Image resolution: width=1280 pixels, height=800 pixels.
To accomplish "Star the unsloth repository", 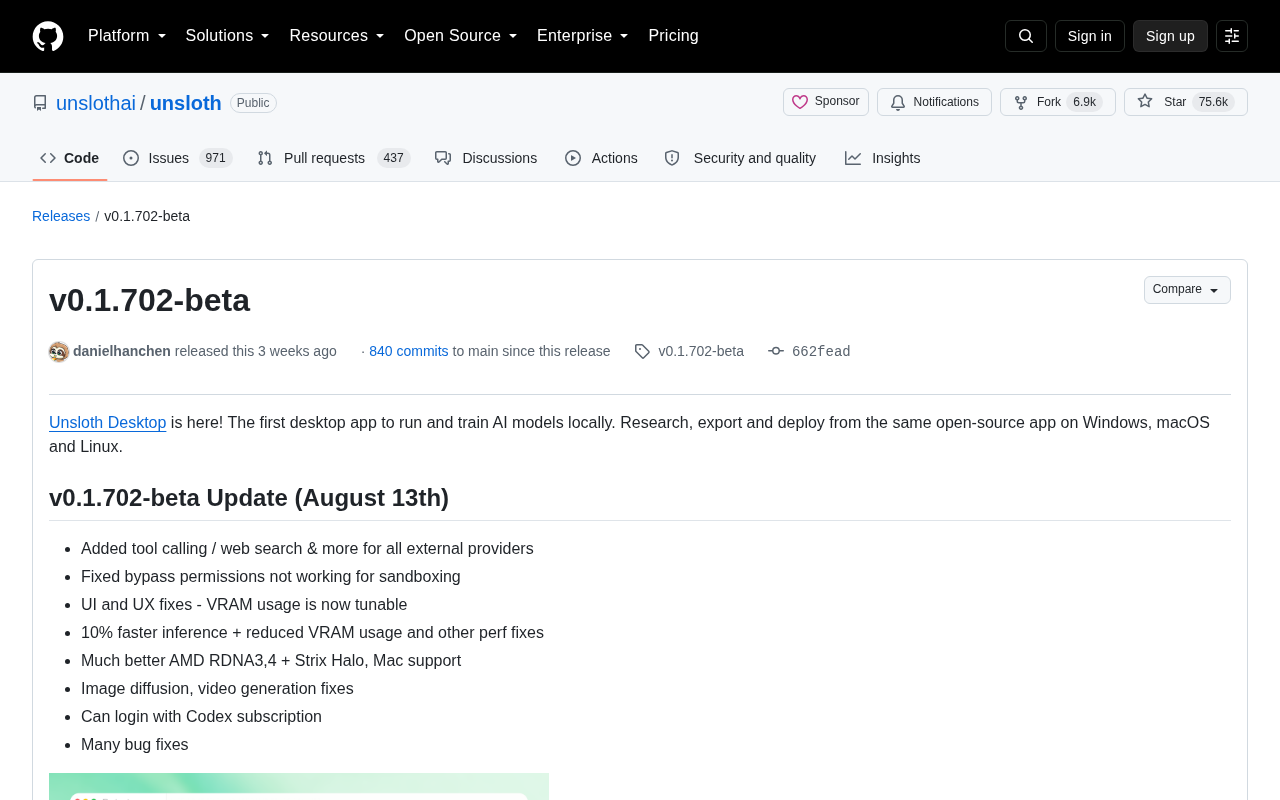I will click(1186, 102).
